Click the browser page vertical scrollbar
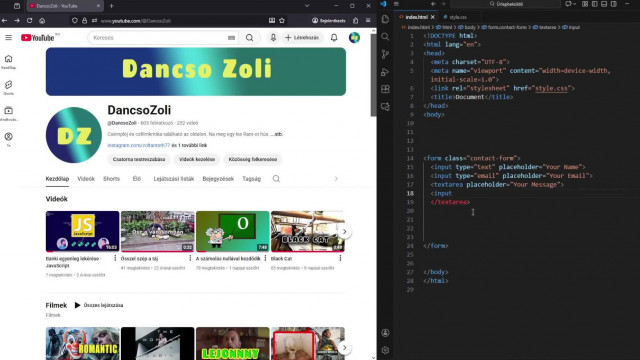The height and width of the screenshot is (360, 640). [373, 75]
